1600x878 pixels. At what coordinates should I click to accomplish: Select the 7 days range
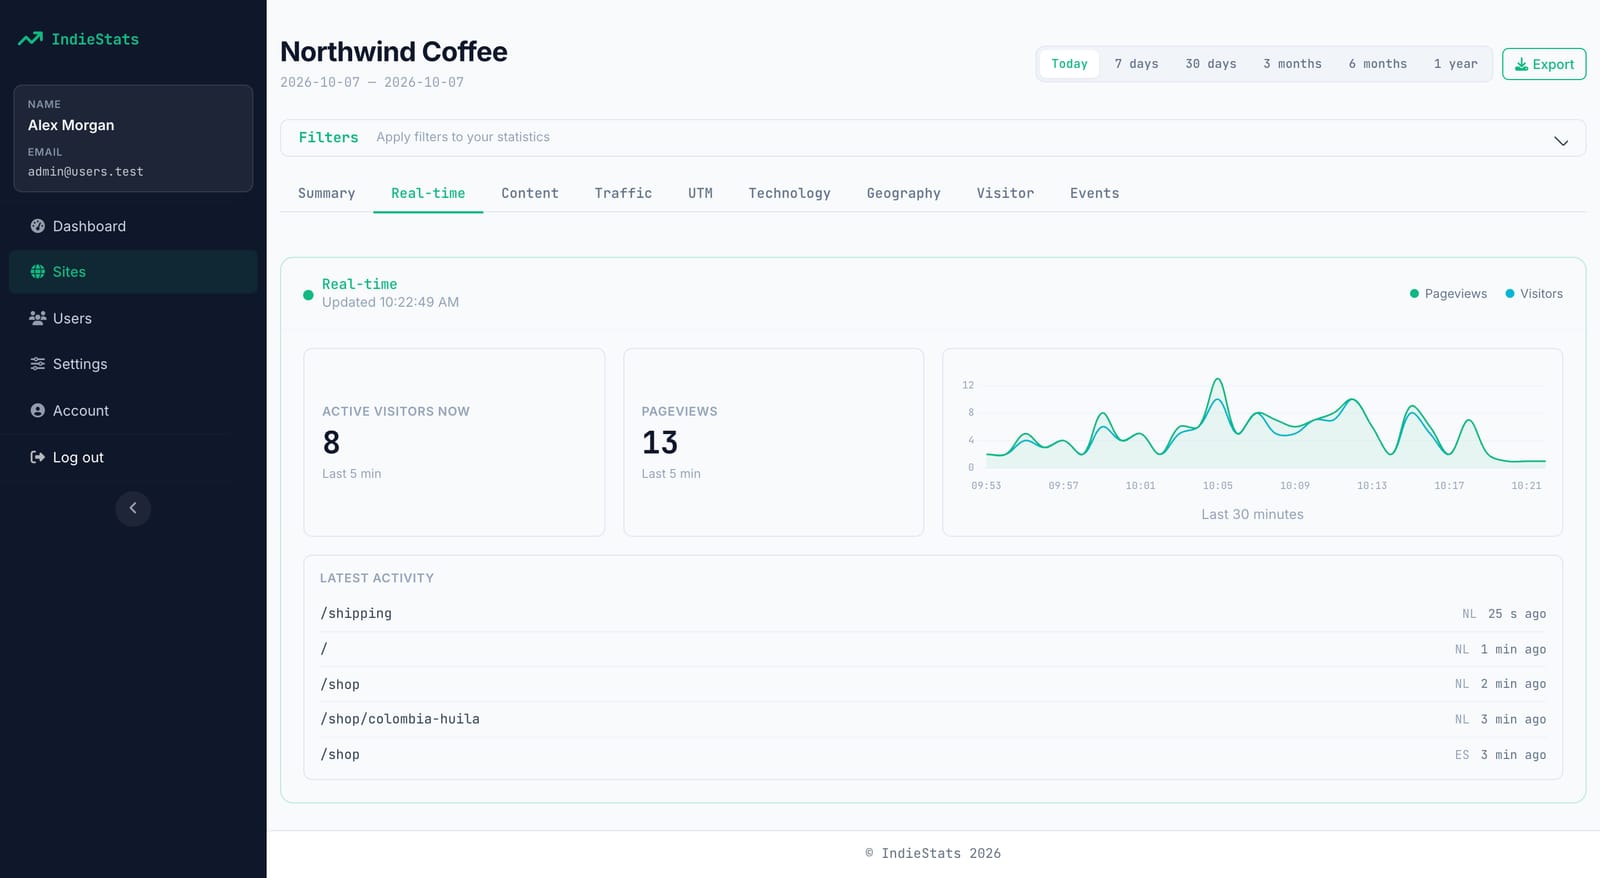[1136, 64]
